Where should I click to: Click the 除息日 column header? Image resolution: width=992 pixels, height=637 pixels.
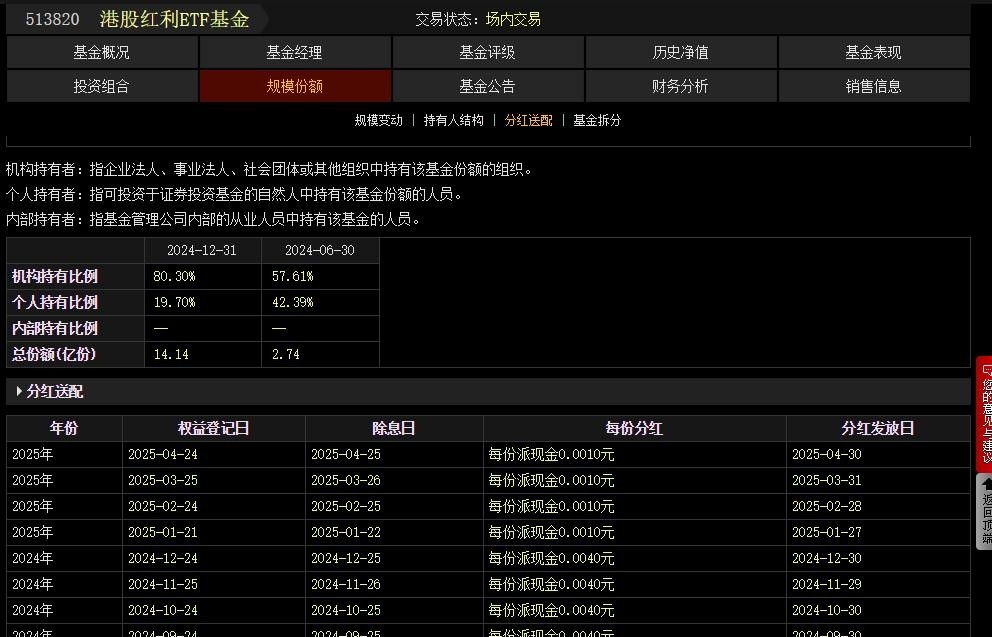[x=394, y=428]
